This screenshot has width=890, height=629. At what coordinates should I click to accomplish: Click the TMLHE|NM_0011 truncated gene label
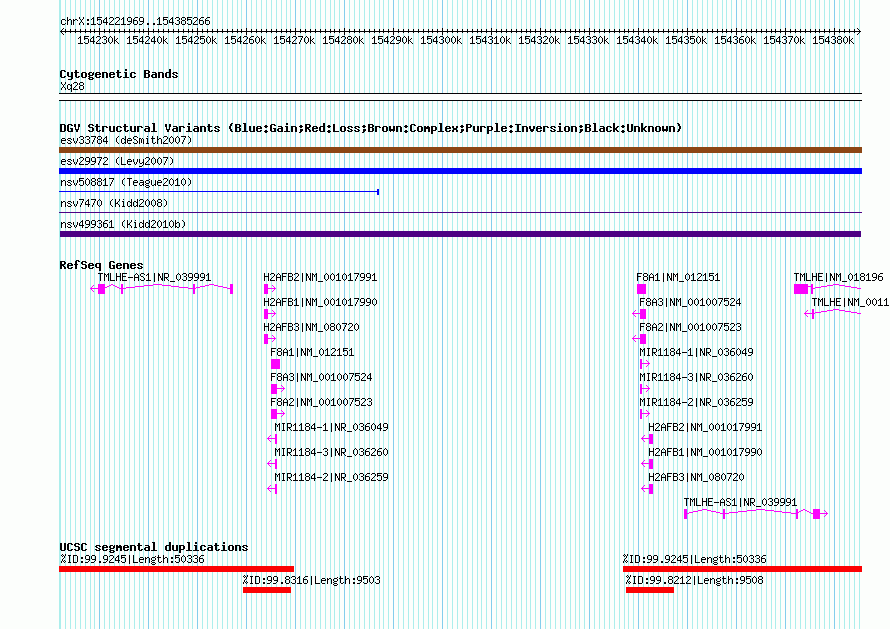[850, 303]
